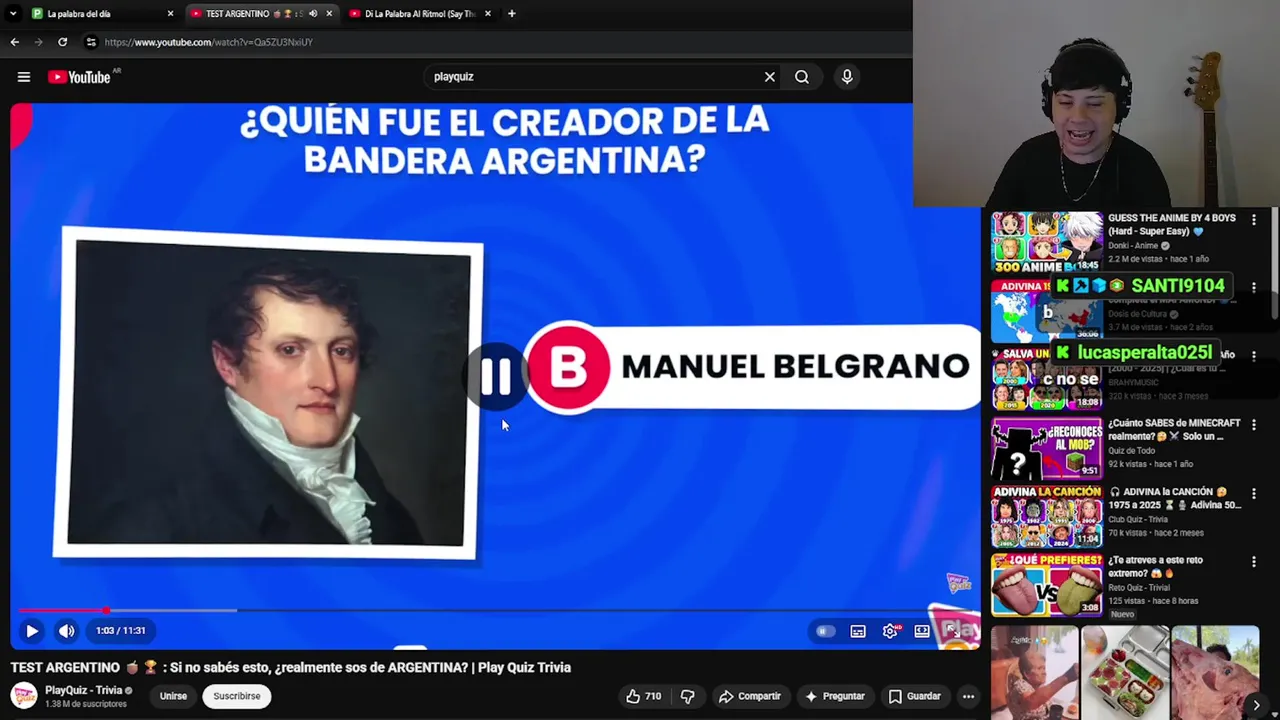Open the QUÉ PREFIERES video thumbnail

1046,584
